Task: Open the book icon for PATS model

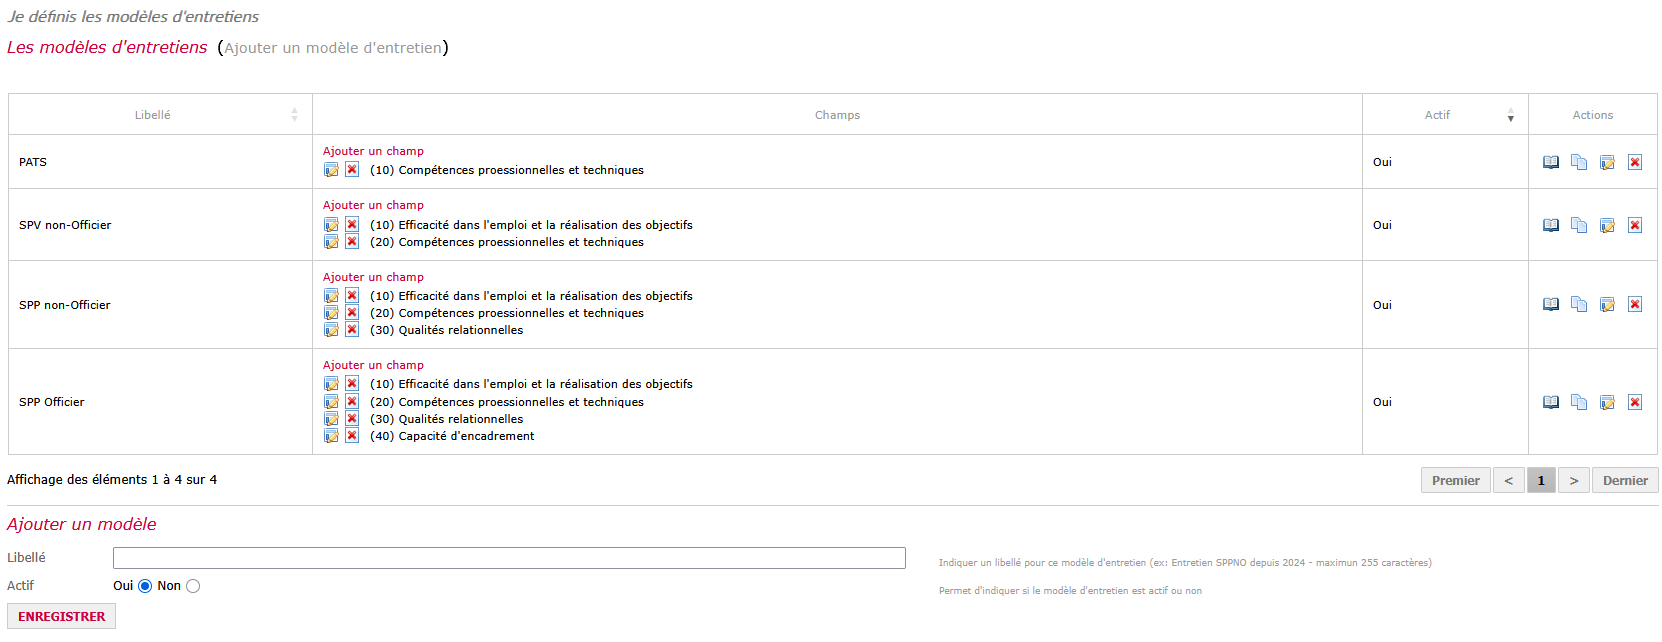Action: [x=1551, y=162]
